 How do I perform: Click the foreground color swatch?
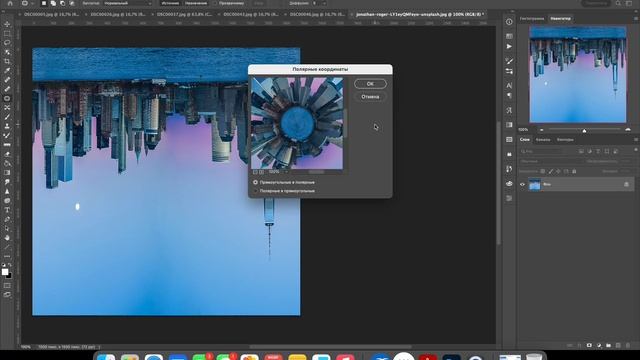pyautogui.click(x=4, y=272)
